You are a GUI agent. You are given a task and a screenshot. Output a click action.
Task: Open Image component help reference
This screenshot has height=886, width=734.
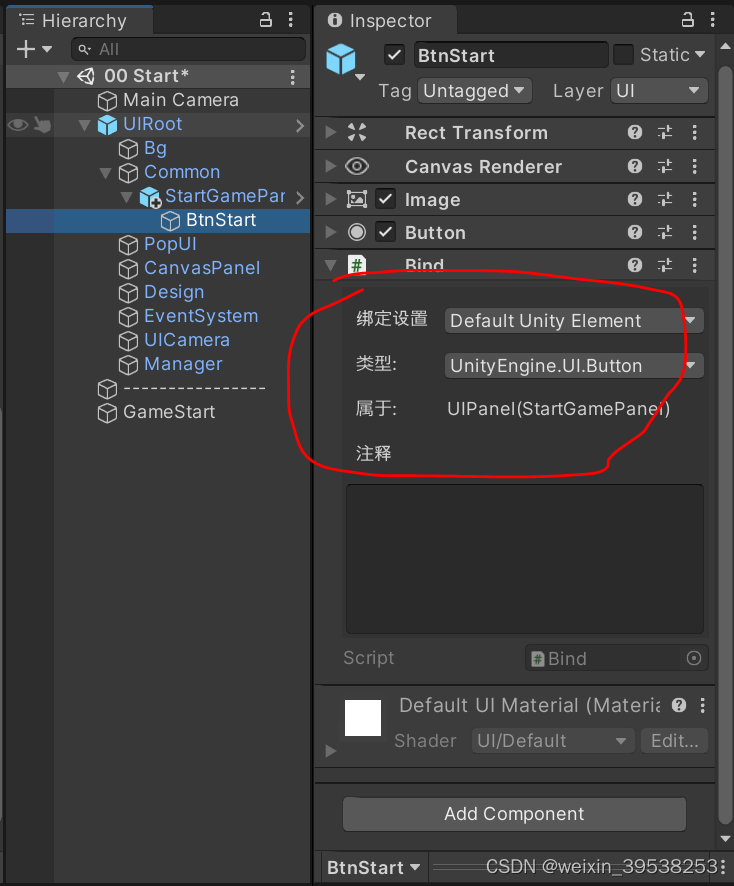[635, 199]
